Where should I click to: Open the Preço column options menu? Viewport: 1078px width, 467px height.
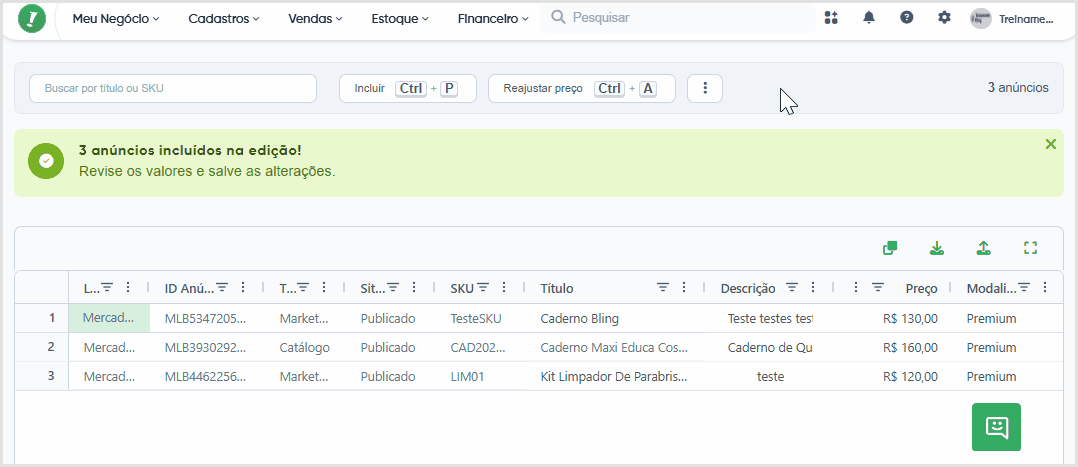click(856, 287)
